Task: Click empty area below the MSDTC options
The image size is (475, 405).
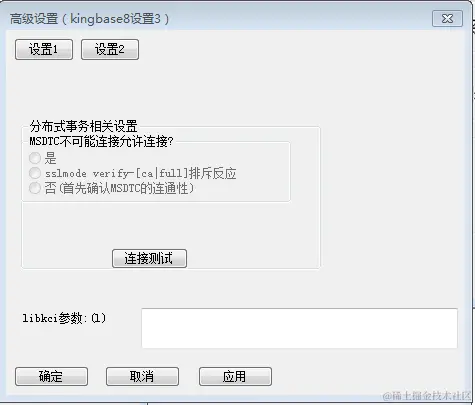Action: pyautogui.click(x=170, y=225)
